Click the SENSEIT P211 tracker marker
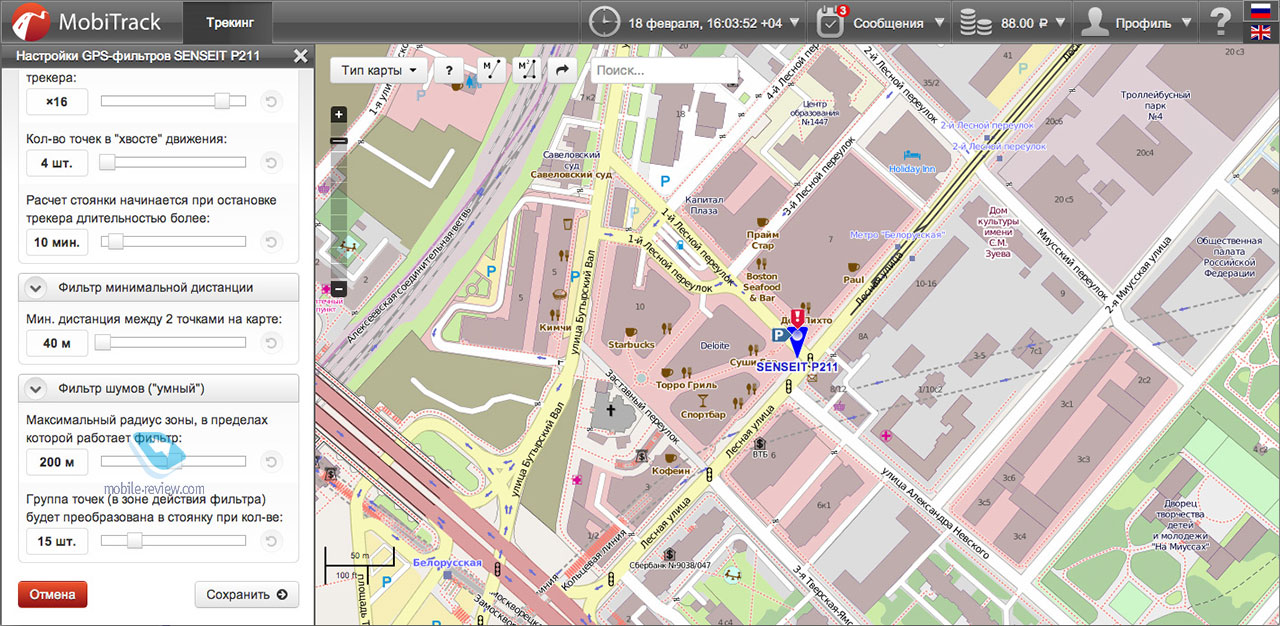Image resolution: width=1280 pixels, height=626 pixels. click(797, 344)
